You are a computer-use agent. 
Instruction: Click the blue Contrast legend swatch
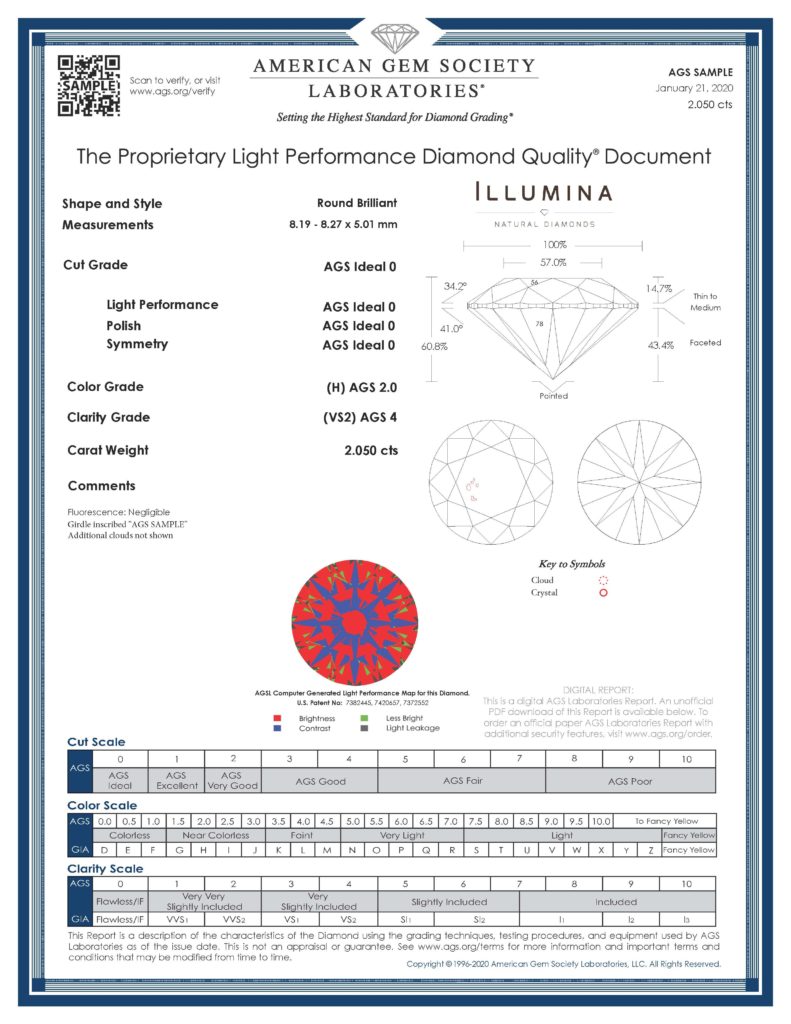pyautogui.click(x=278, y=728)
